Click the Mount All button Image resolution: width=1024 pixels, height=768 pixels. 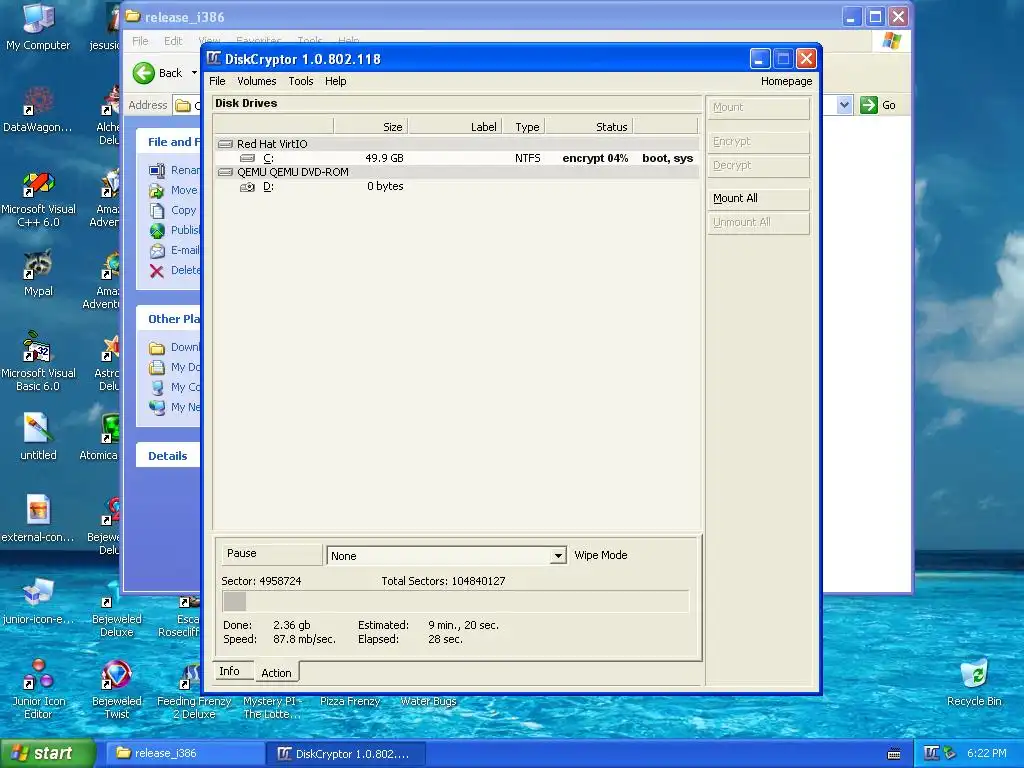(x=758, y=199)
